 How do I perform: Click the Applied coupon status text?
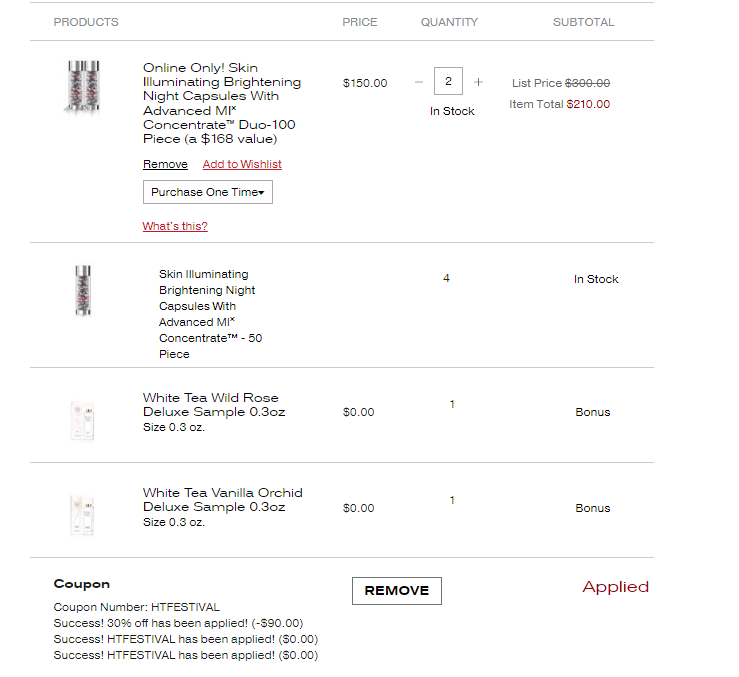click(x=616, y=587)
